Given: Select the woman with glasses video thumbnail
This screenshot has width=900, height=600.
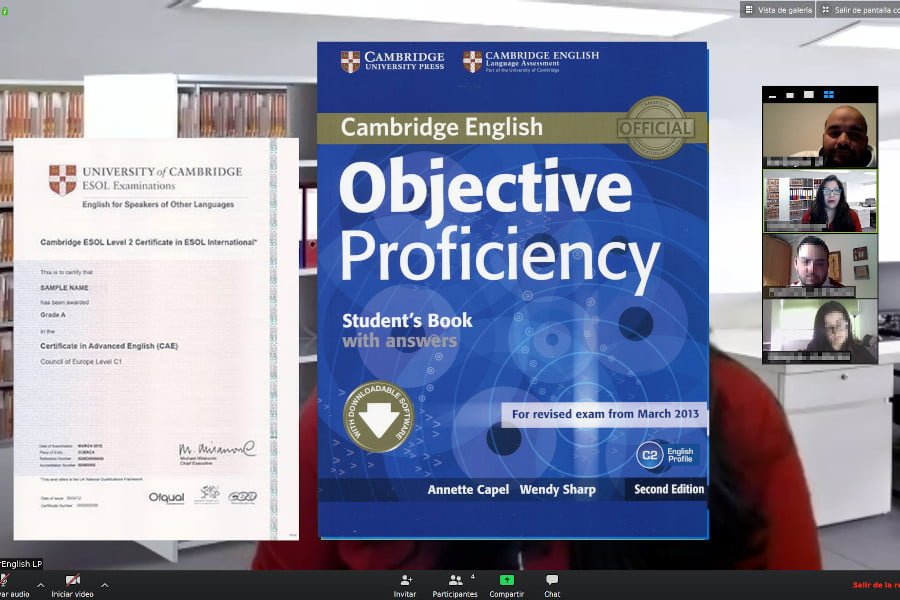Looking at the screenshot, I should [820, 201].
